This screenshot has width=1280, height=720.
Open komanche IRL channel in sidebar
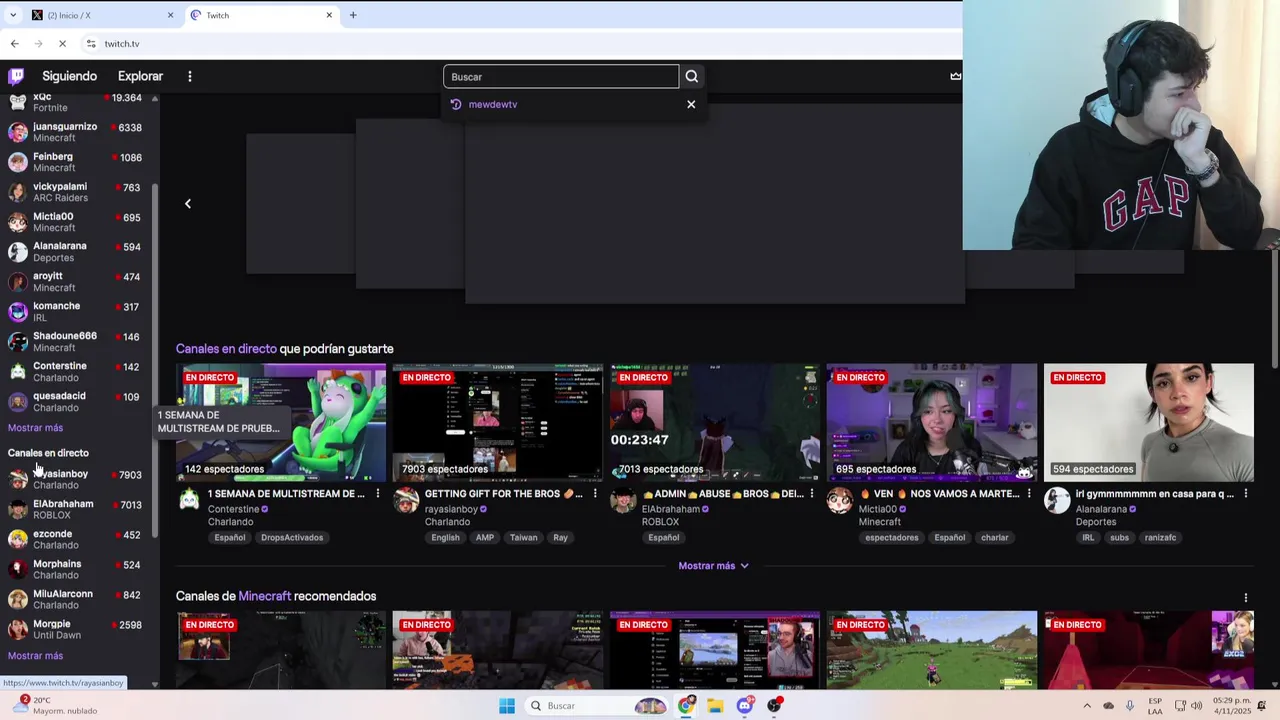tap(75, 311)
